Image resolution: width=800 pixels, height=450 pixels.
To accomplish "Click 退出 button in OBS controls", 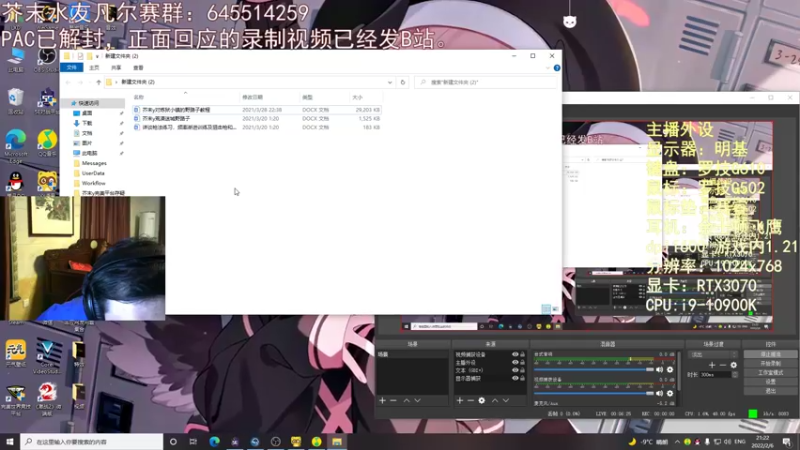I will [x=770, y=391].
